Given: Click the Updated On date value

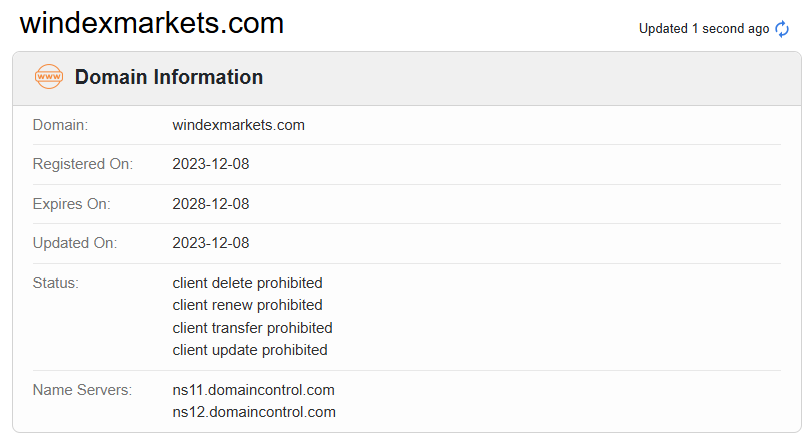Looking at the screenshot, I should pyautogui.click(x=211, y=243).
